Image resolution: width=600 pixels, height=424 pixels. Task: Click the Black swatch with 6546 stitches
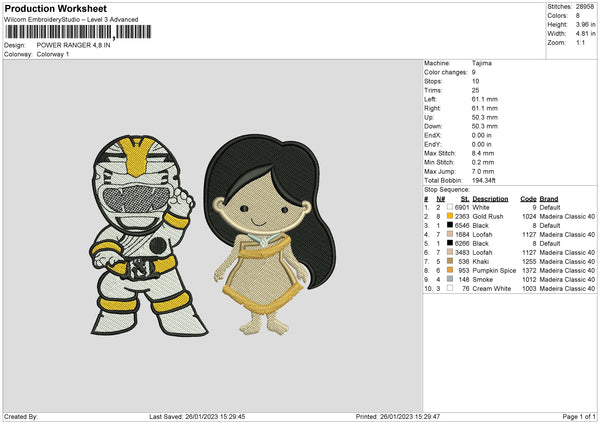pos(450,225)
